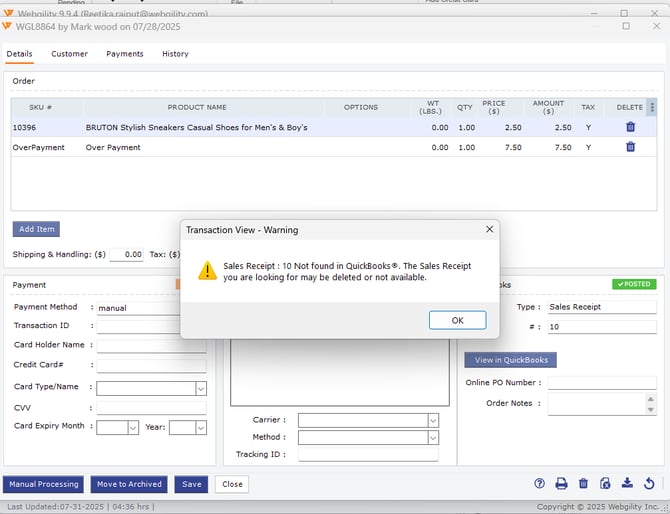The height and width of the screenshot is (514, 670).
Task: Close the Transaction View warning dialog
Action: point(489,229)
